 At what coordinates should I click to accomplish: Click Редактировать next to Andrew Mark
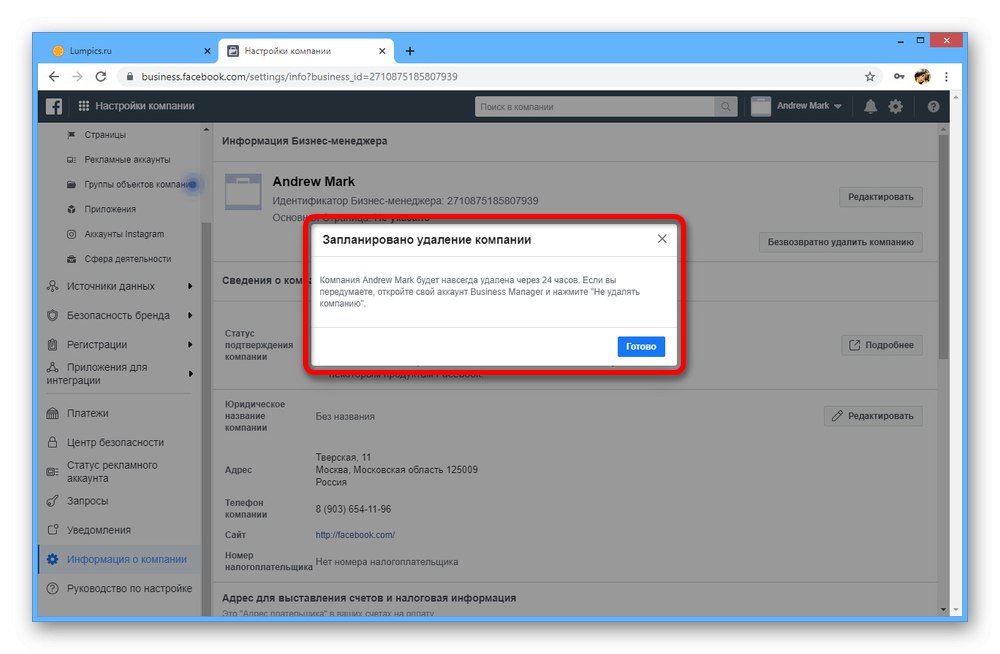[881, 197]
